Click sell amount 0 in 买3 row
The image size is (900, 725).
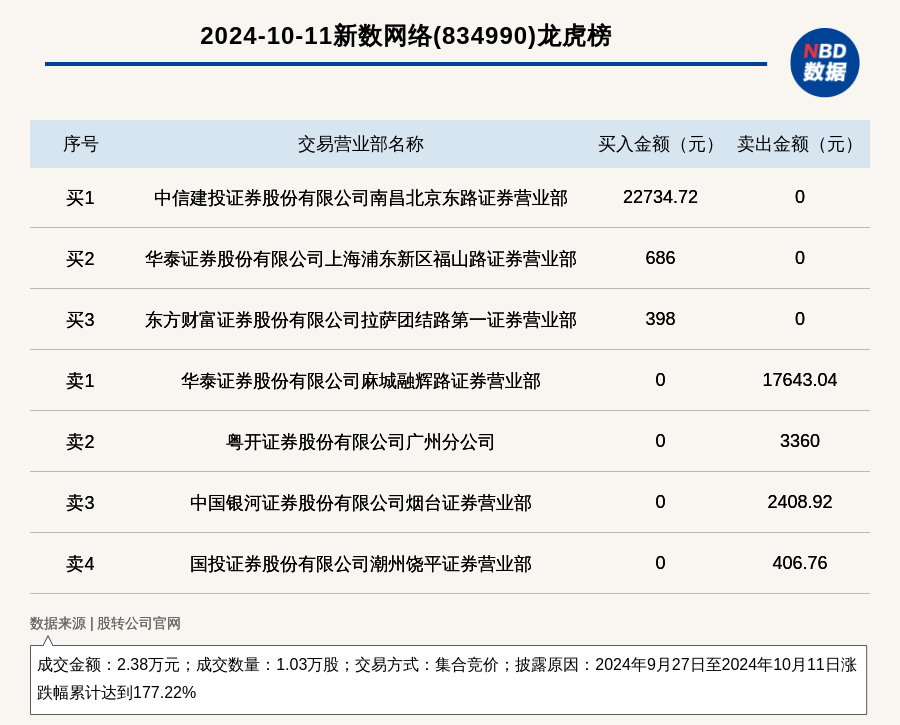800,319
